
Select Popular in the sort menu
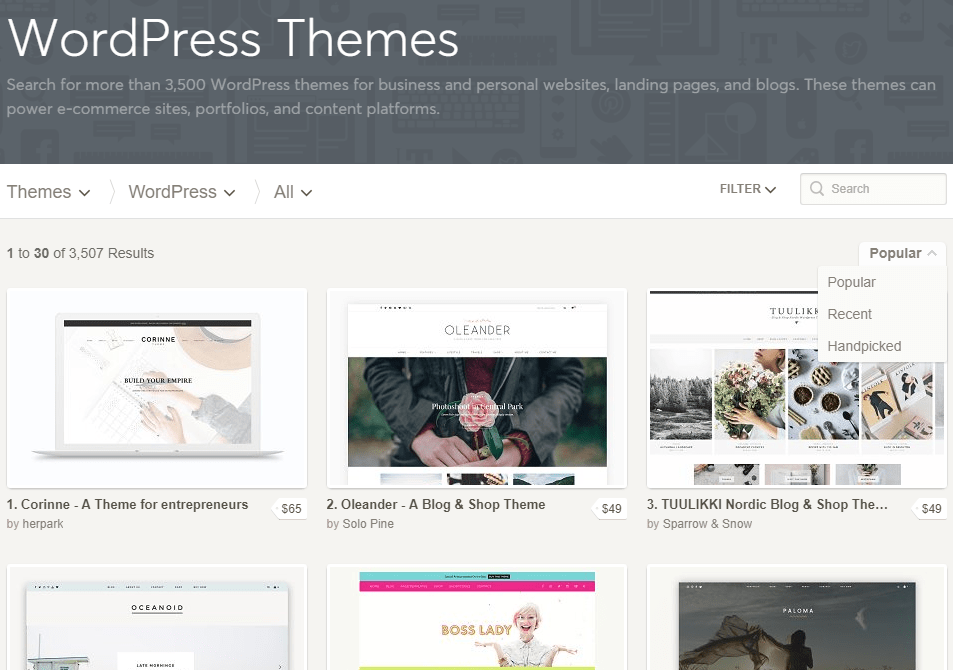tap(852, 282)
